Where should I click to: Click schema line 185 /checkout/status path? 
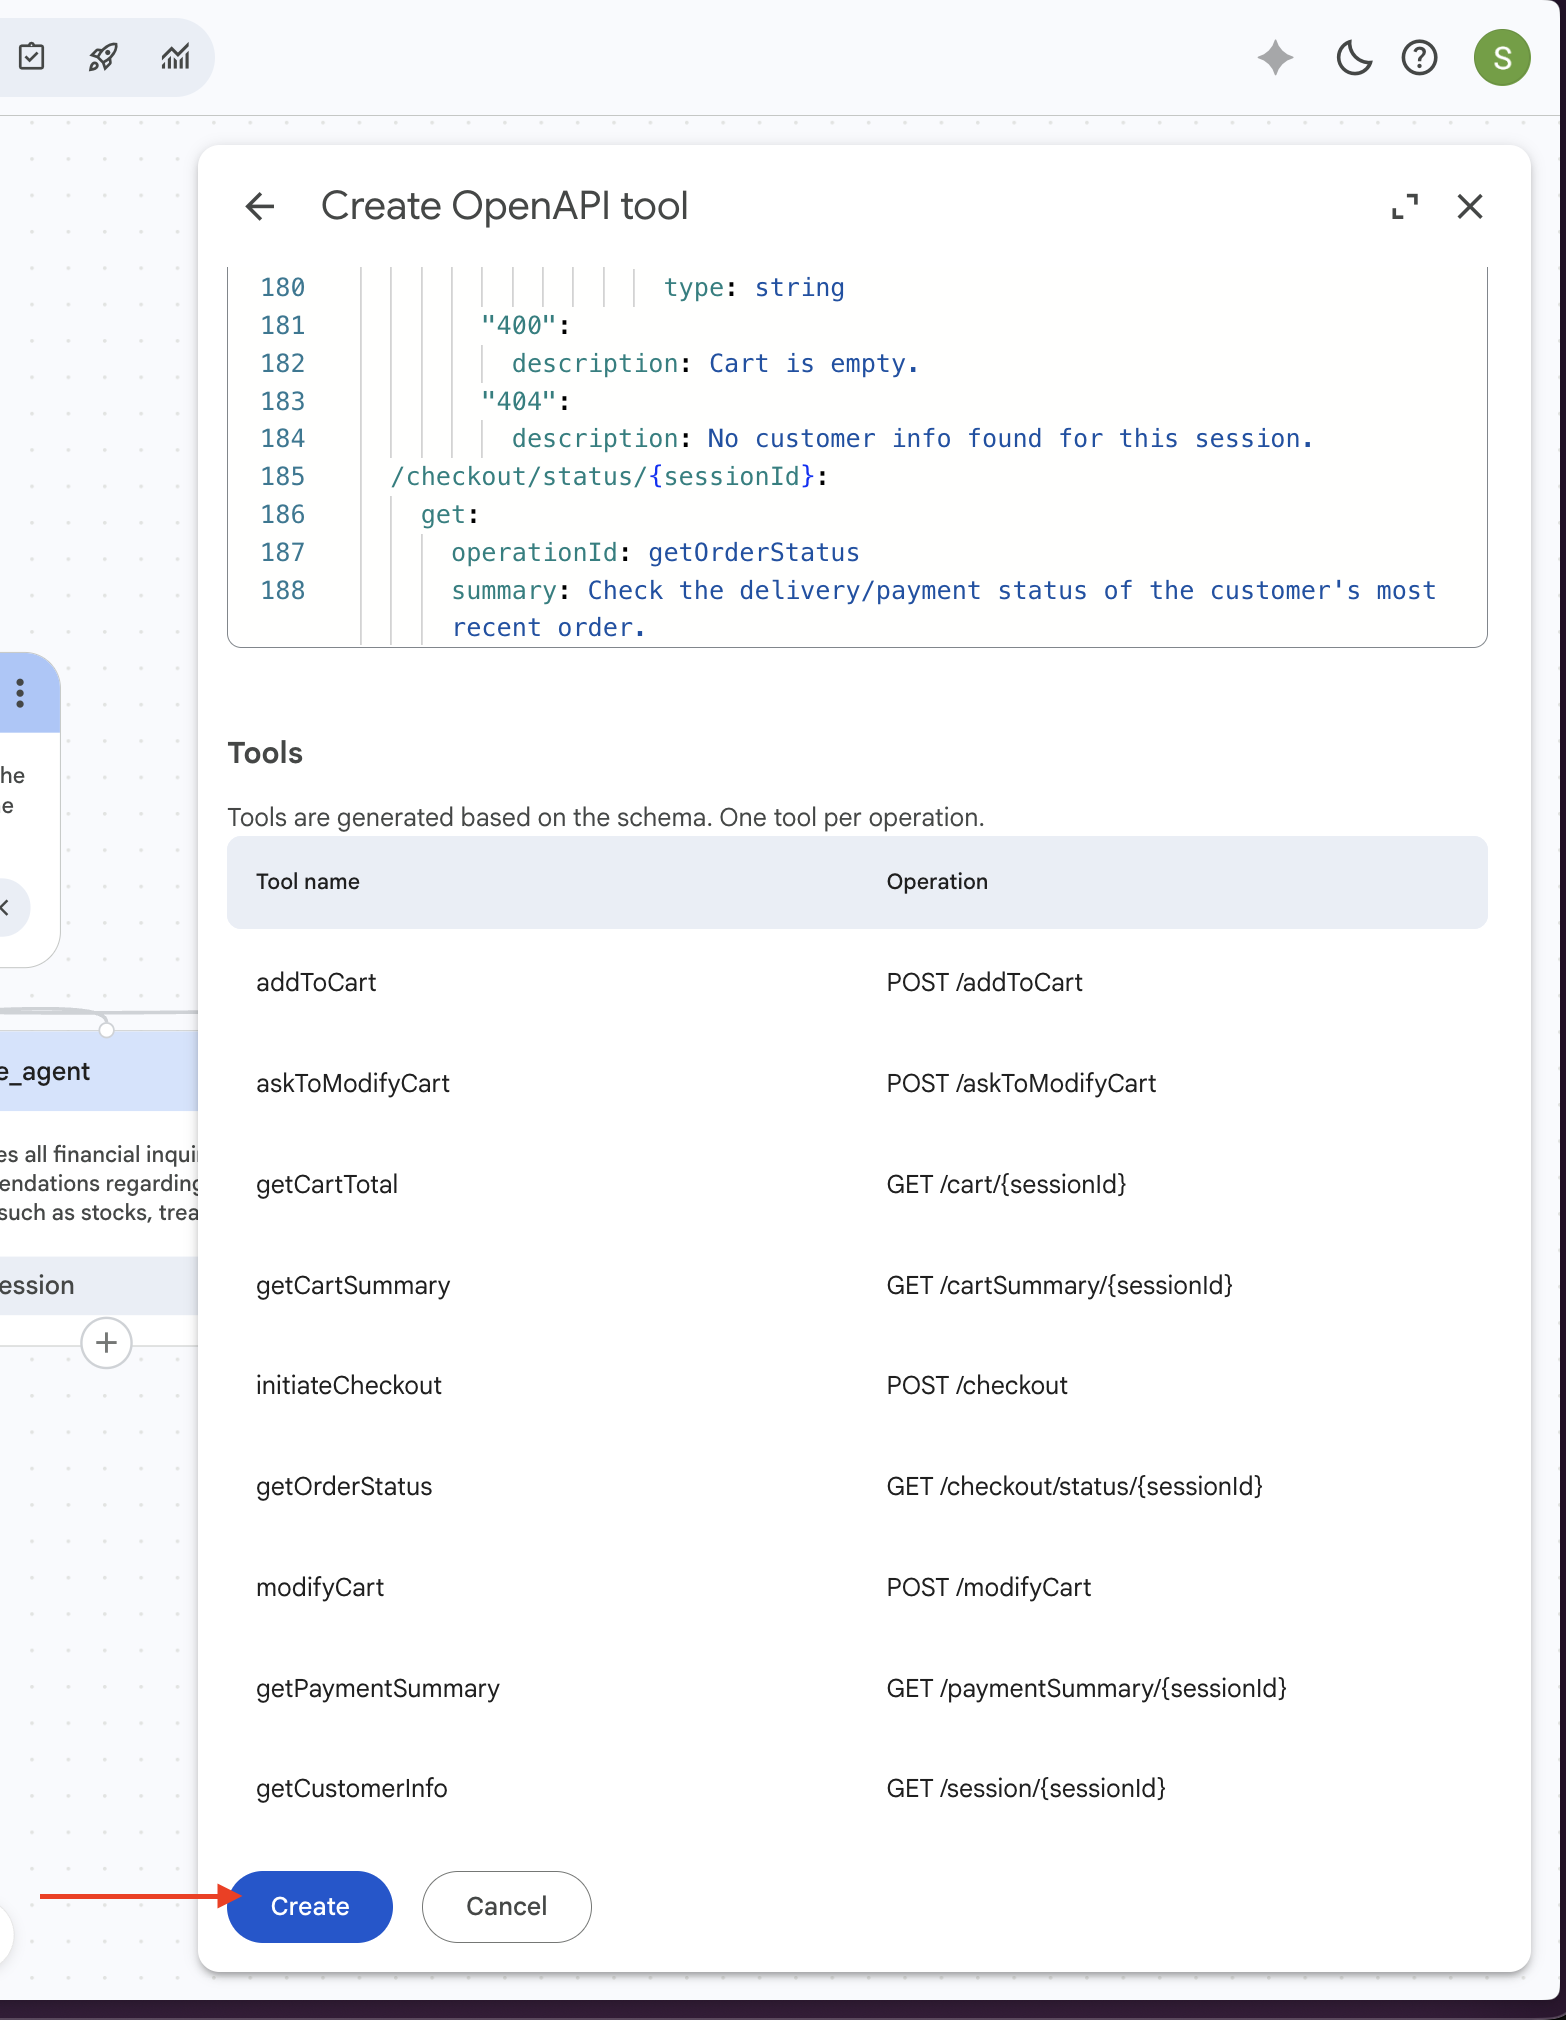point(609,476)
